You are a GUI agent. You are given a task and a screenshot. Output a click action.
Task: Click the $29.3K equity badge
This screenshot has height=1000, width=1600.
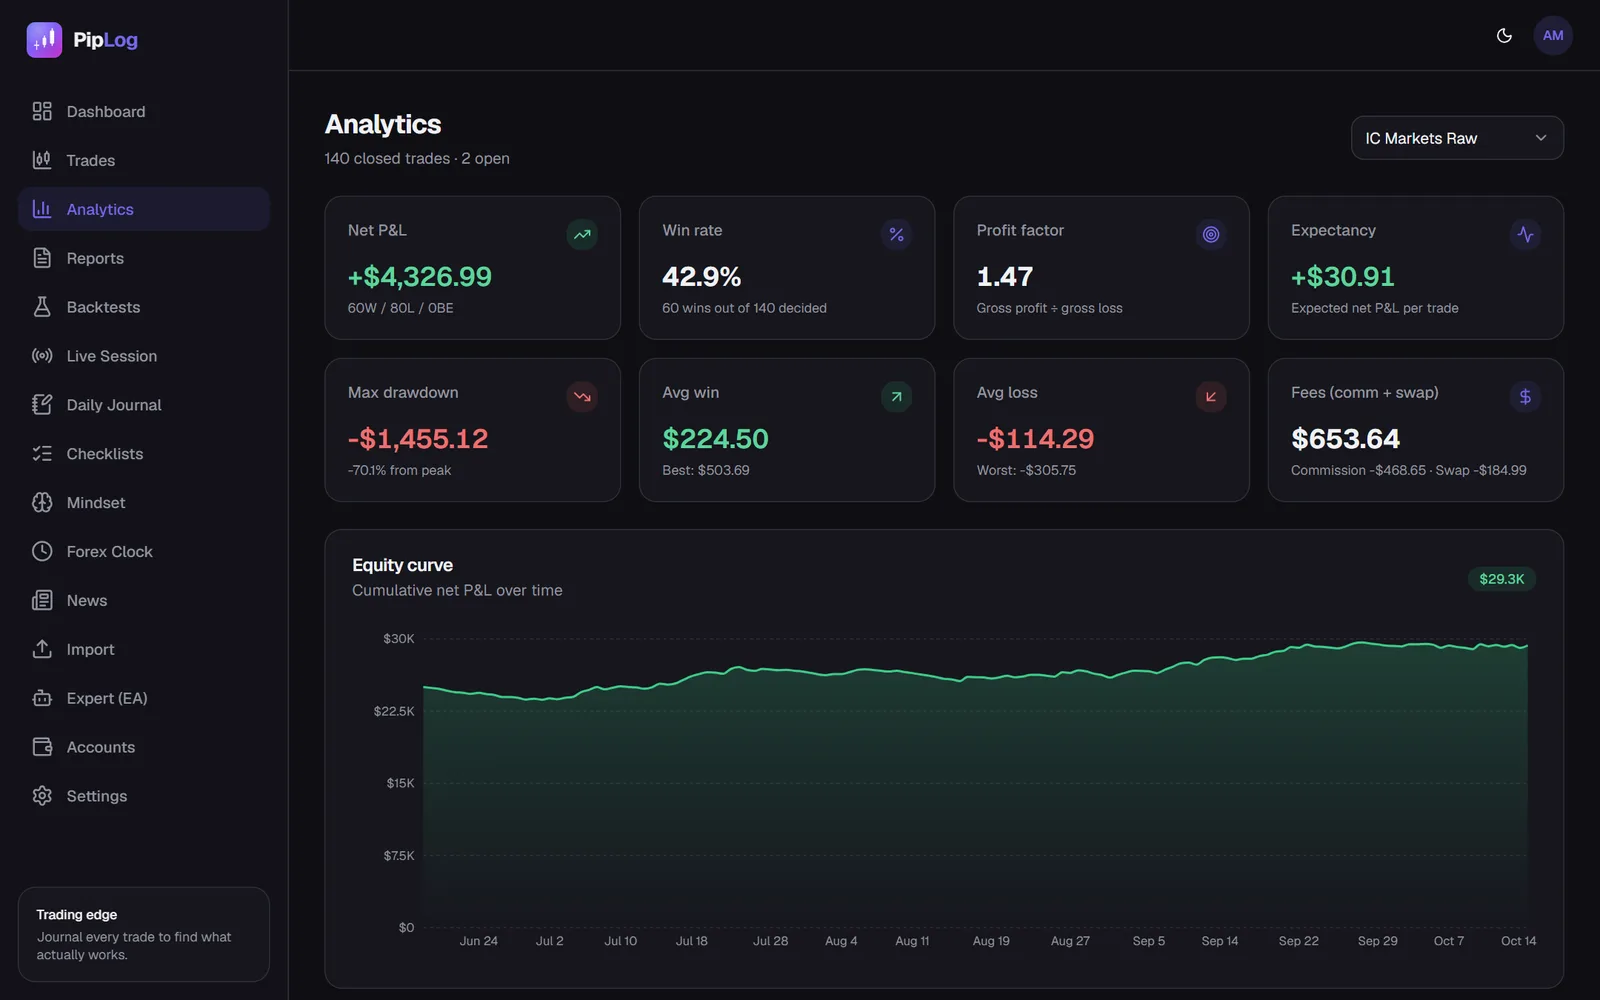pos(1502,579)
